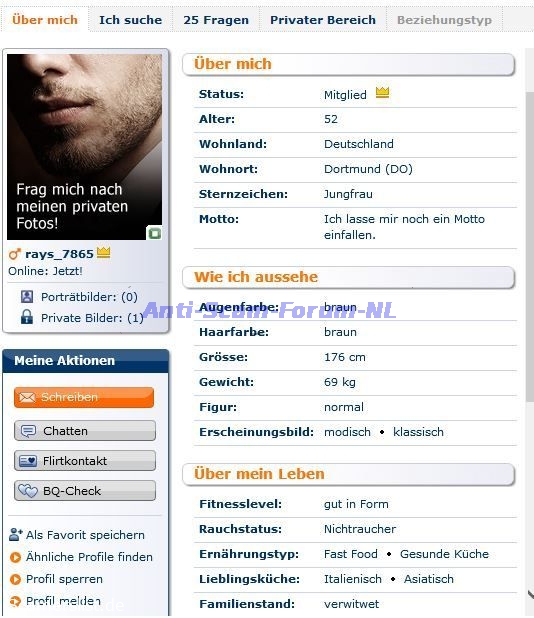
Task: Switch to the Ich suche tab
Action: pos(130,20)
